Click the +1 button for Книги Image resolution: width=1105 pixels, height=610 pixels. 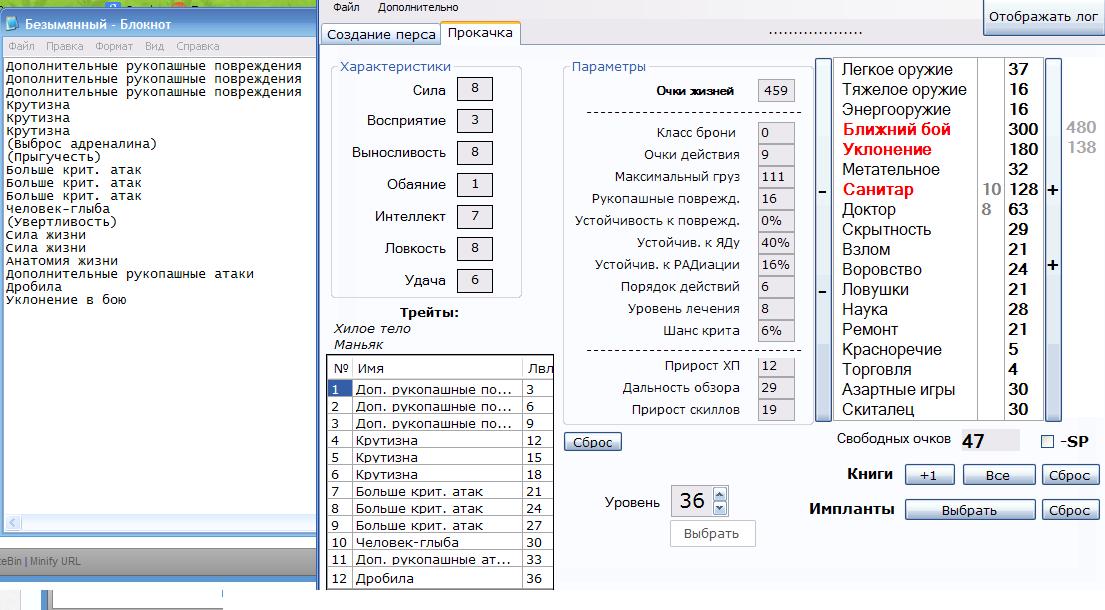tap(928, 476)
